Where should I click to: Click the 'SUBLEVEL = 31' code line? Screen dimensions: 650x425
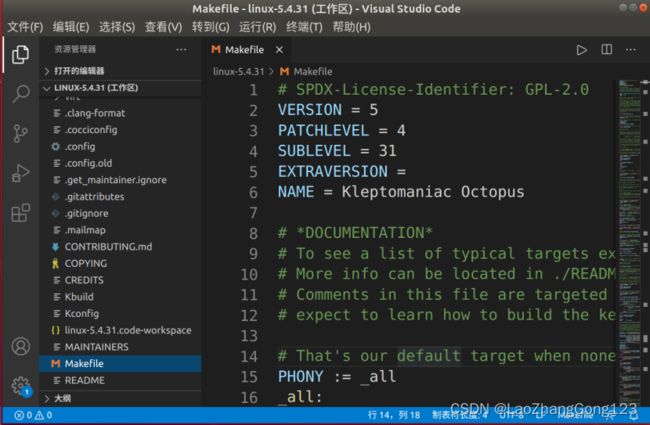[x=337, y=151]
